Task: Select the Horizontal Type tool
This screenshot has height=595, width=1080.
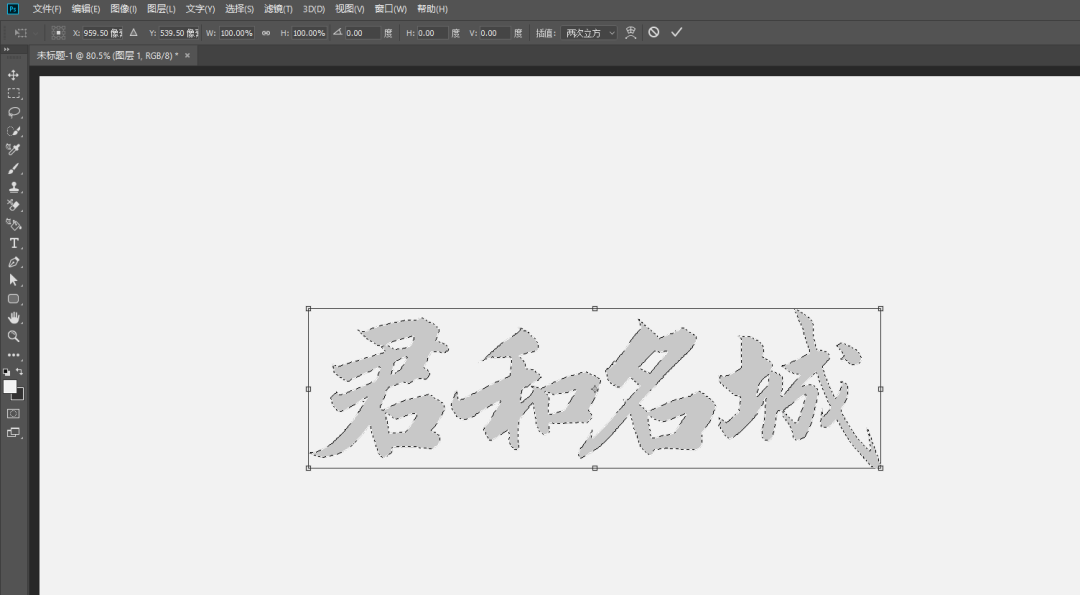Action: (x=13, y=243)
